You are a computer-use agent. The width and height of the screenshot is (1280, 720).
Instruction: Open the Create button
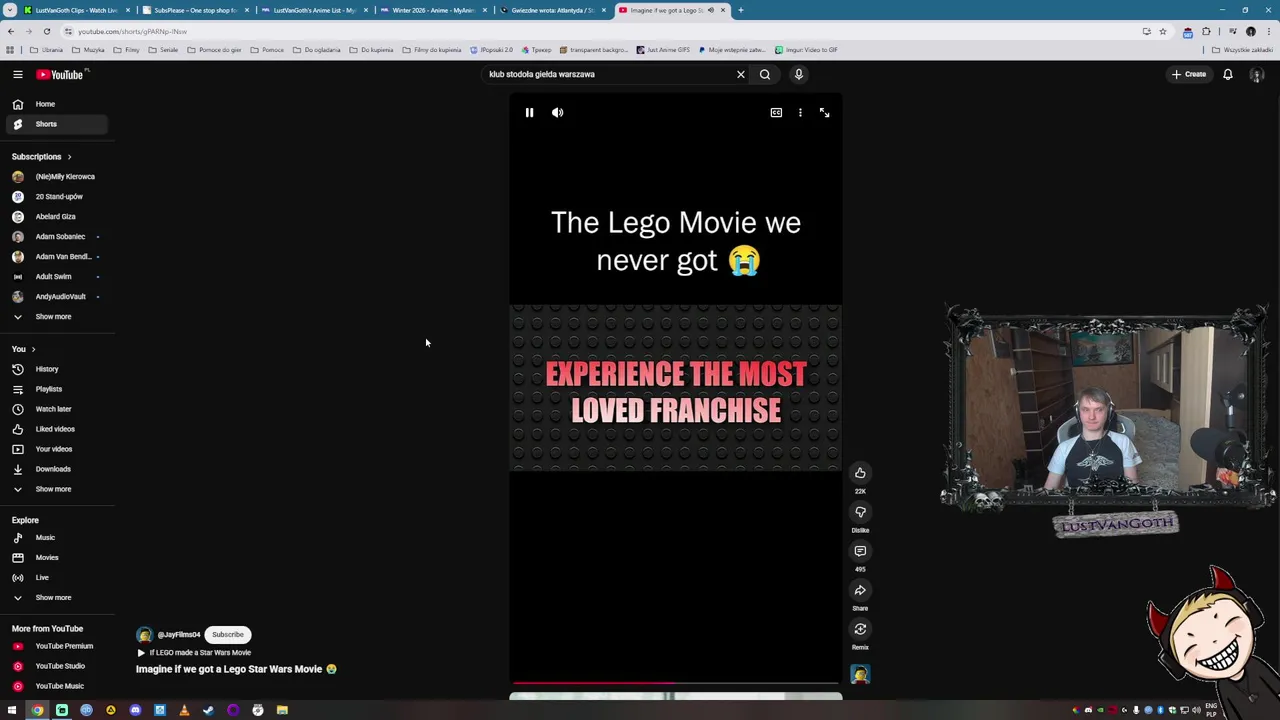click(x=1189, y=74)
